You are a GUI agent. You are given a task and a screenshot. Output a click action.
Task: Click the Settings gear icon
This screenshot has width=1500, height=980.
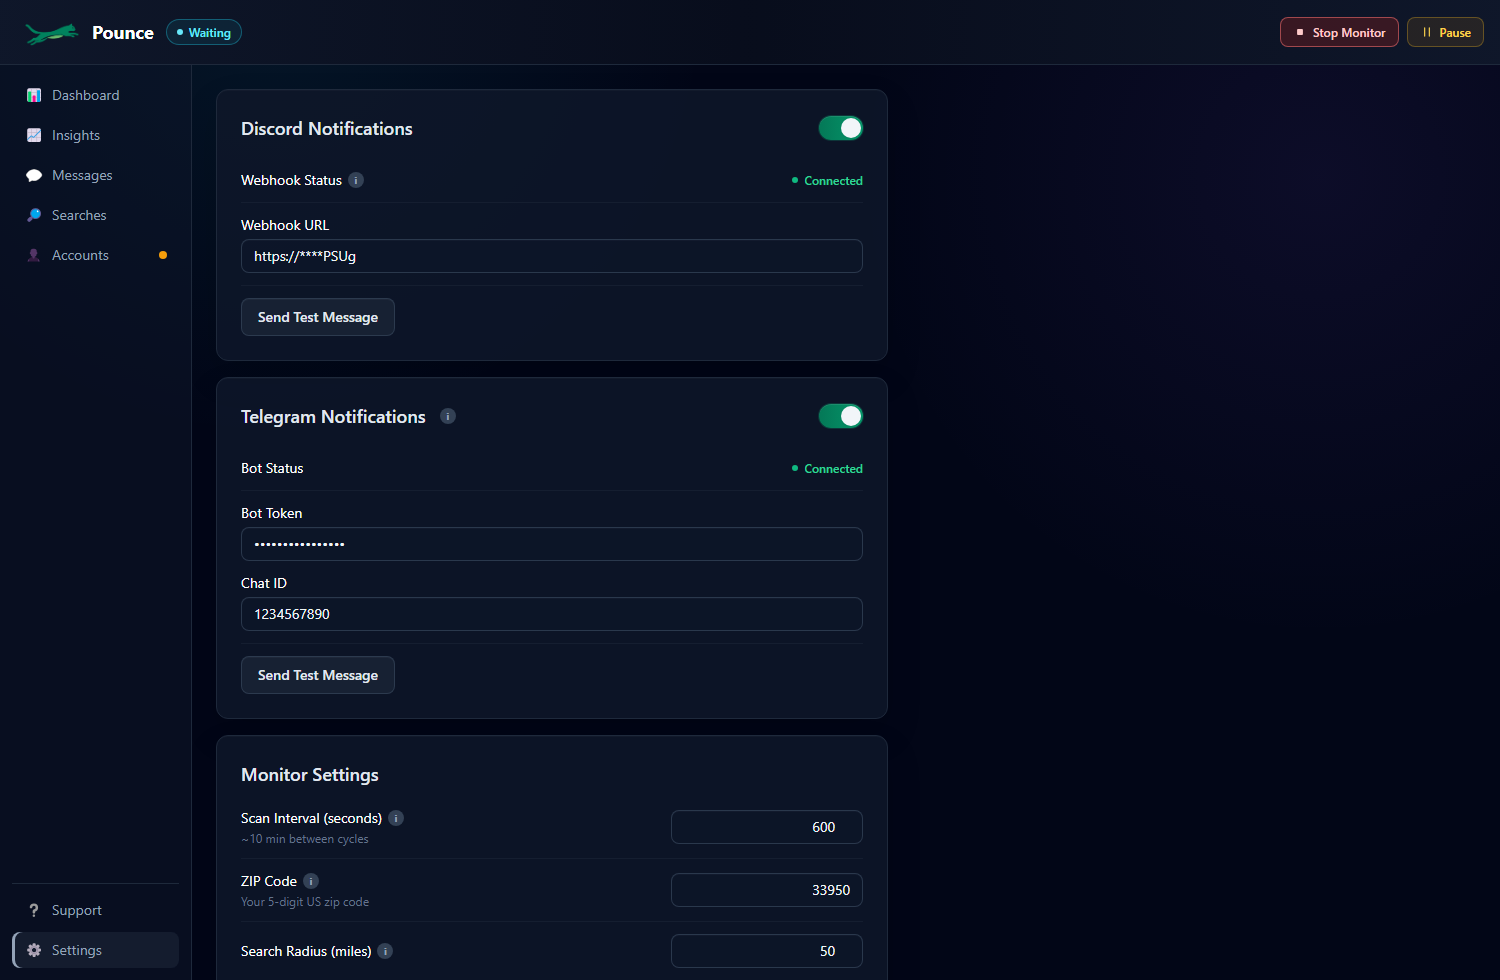34,950
